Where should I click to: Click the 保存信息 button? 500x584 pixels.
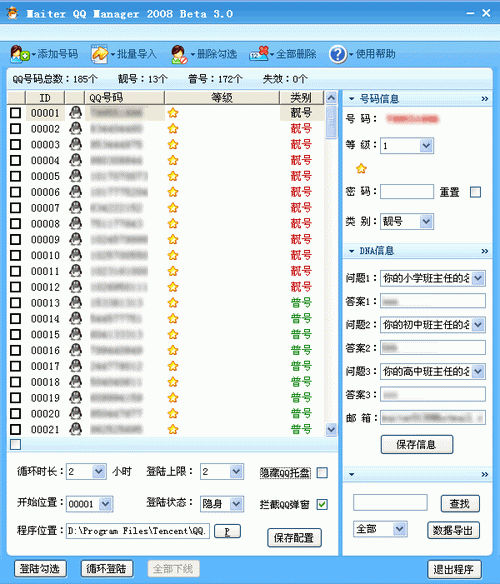tap(417, 444)
